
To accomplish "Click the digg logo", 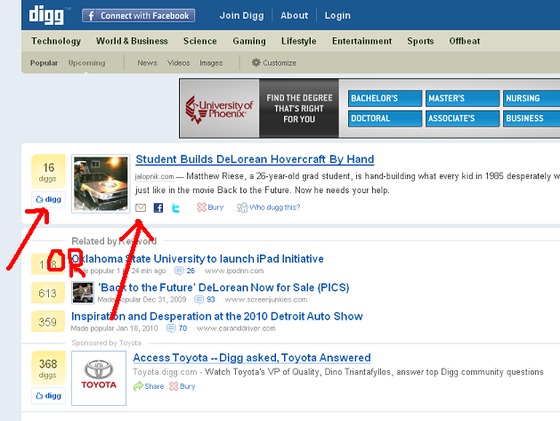I will click(x=46, y=15).
